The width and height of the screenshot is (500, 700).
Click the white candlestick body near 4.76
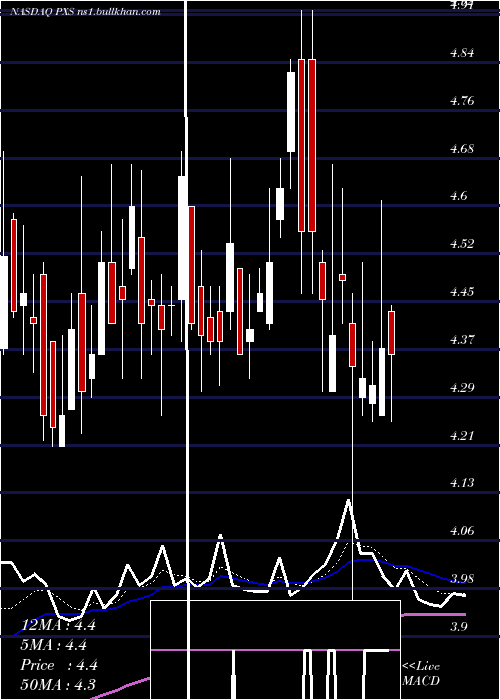coord(291,112)
